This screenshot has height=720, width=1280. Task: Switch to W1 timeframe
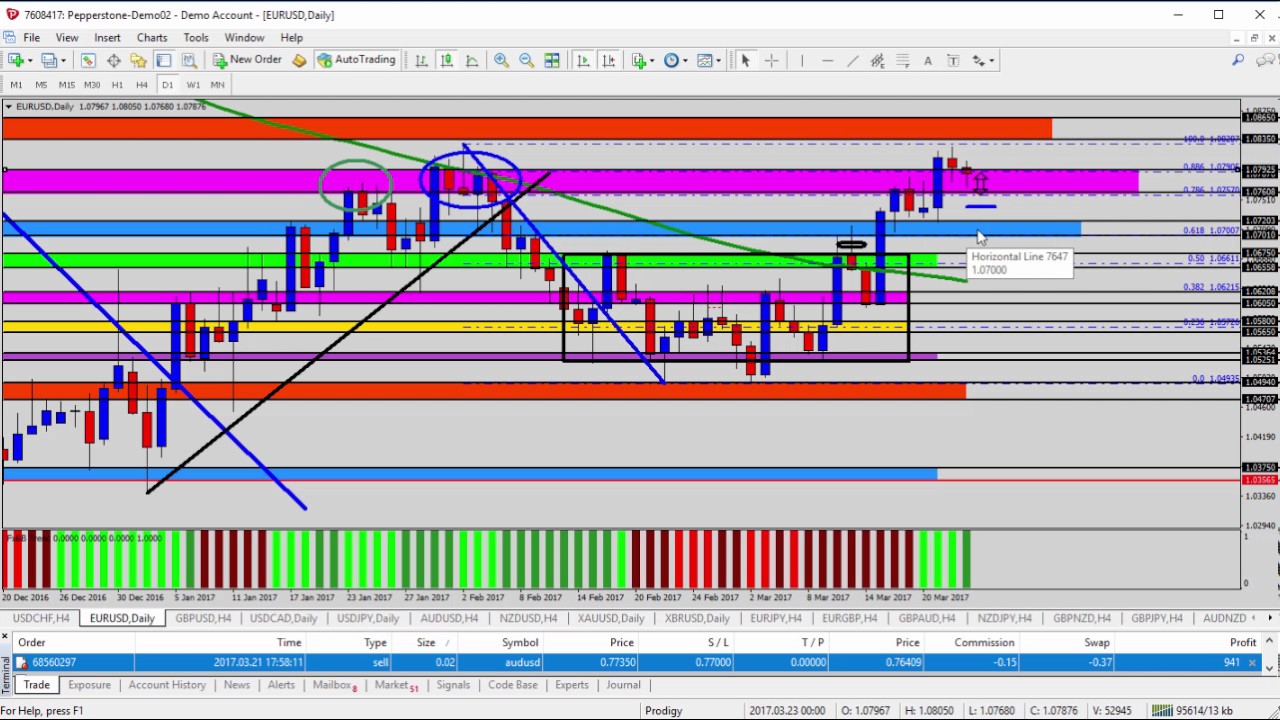(192, 85)
